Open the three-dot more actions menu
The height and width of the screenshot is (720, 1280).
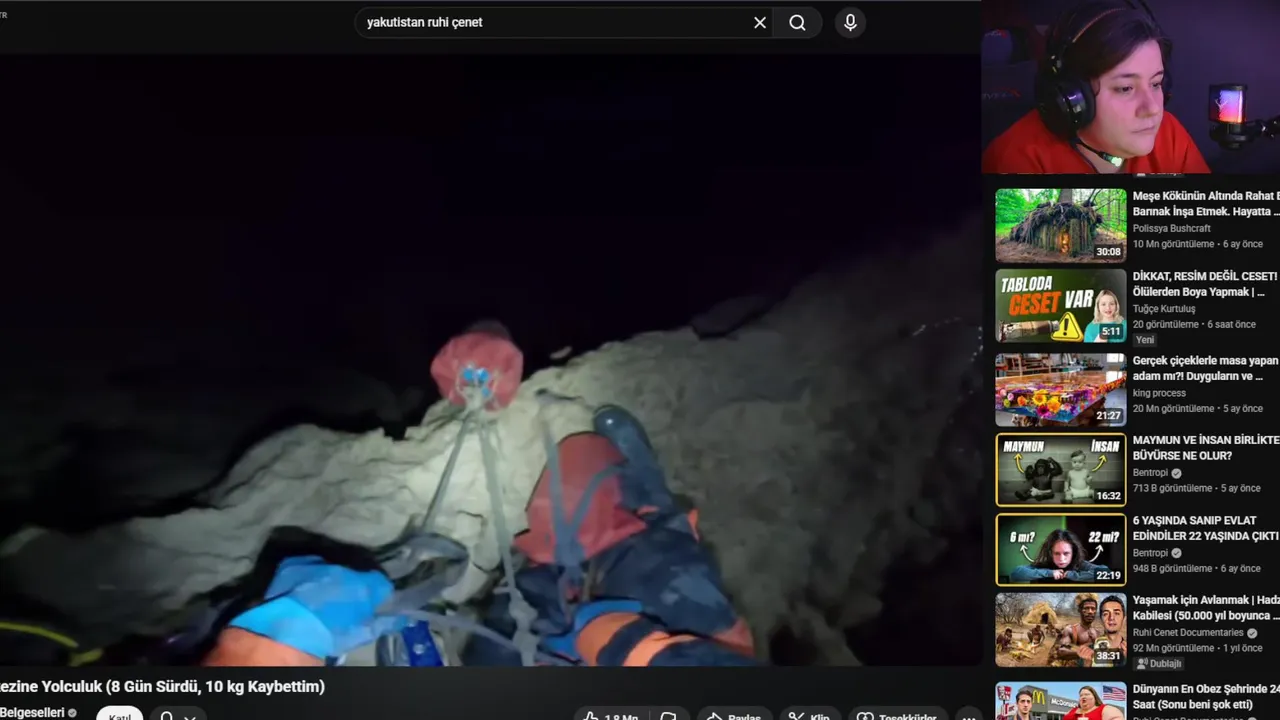(x=968, y=715)
